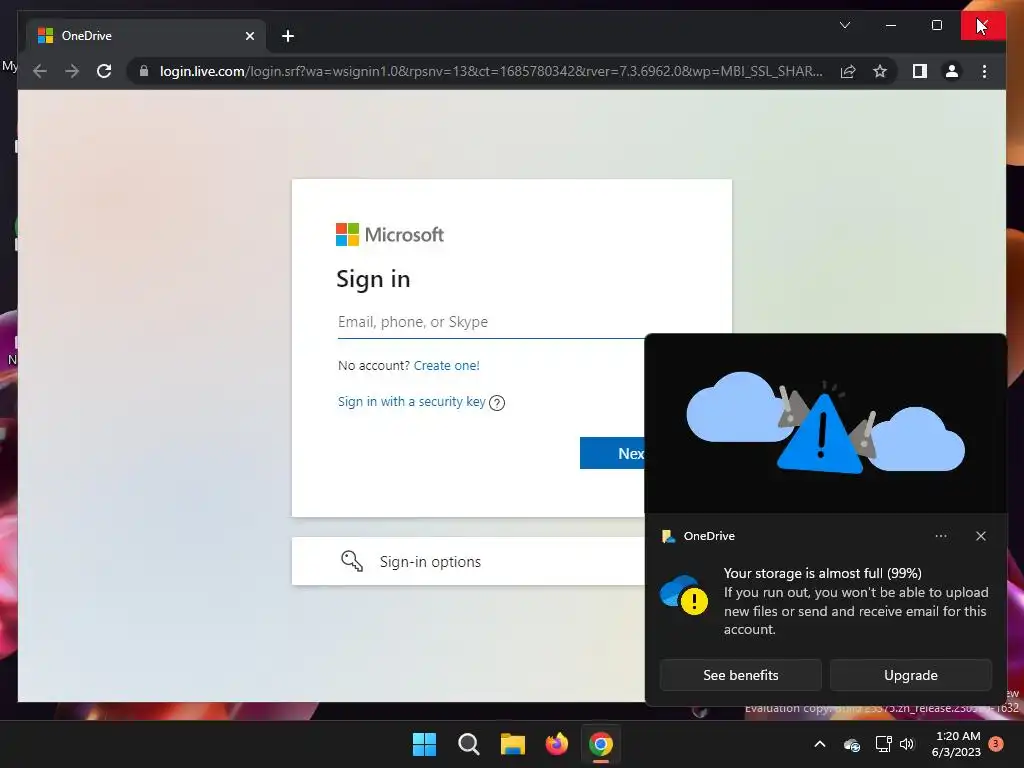Reload the login page
The width and height of the screenshot is (1024, 768).
point(104,71)
